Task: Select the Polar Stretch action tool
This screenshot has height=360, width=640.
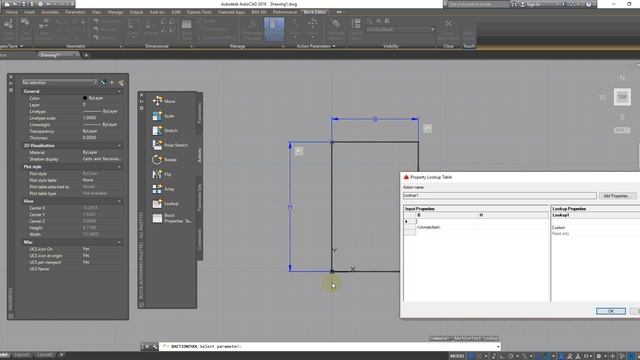Action: tap(170, 145)
